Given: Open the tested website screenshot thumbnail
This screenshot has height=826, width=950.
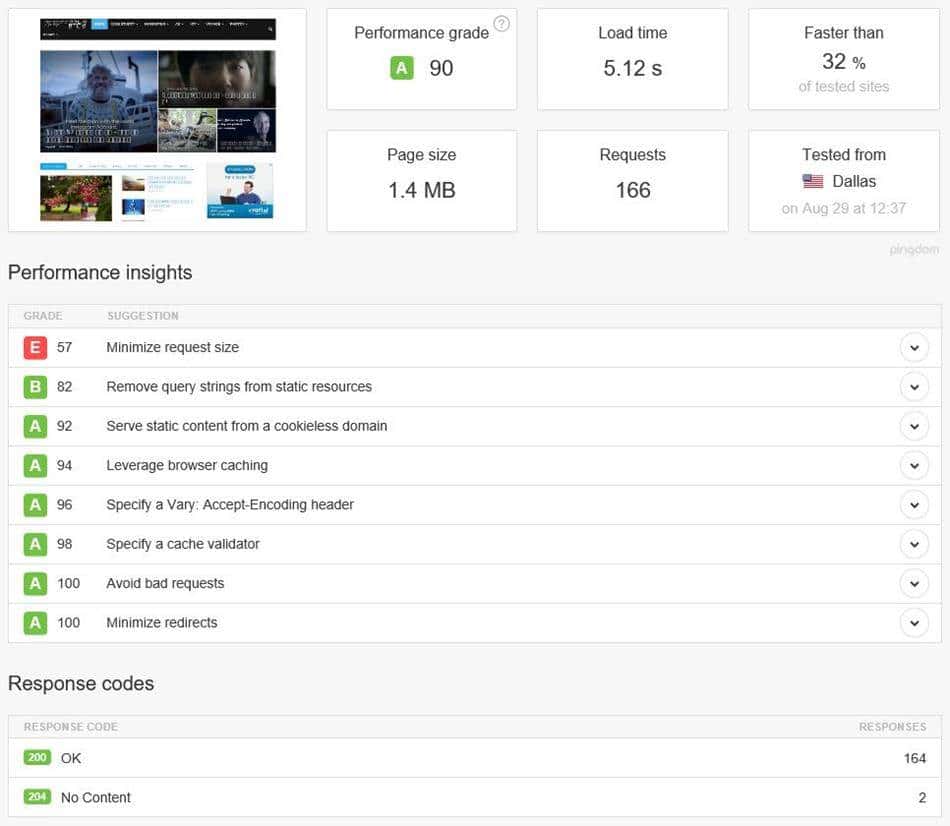Looking at the screenshot, I should coord(157,120).
